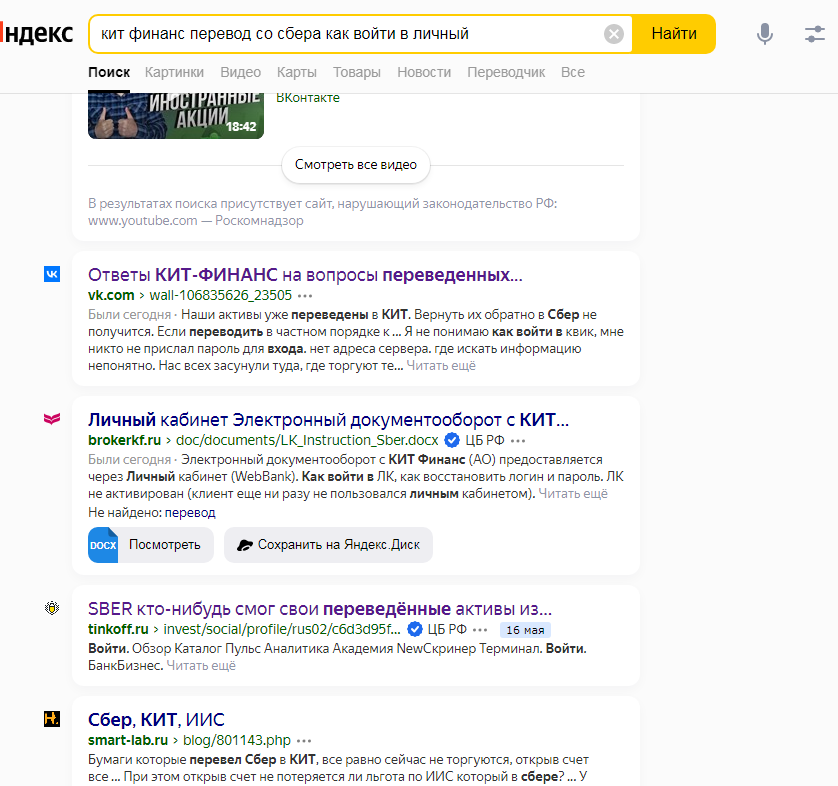This screenshot has height=786, width=838.
Task: Click verified badge next to brokerkf.ru ЦБ РФ
Action: 452,440
